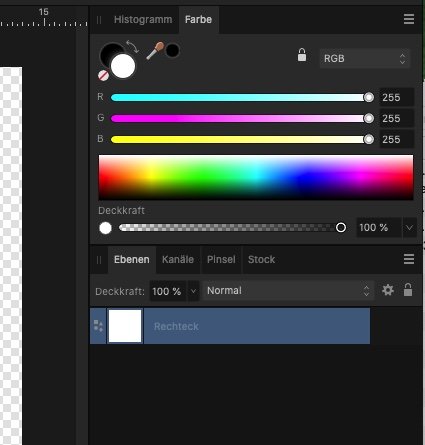This screenshot has height=445, width=425.
Task: Click the no-color red slash circle
Action: (103, 76)
